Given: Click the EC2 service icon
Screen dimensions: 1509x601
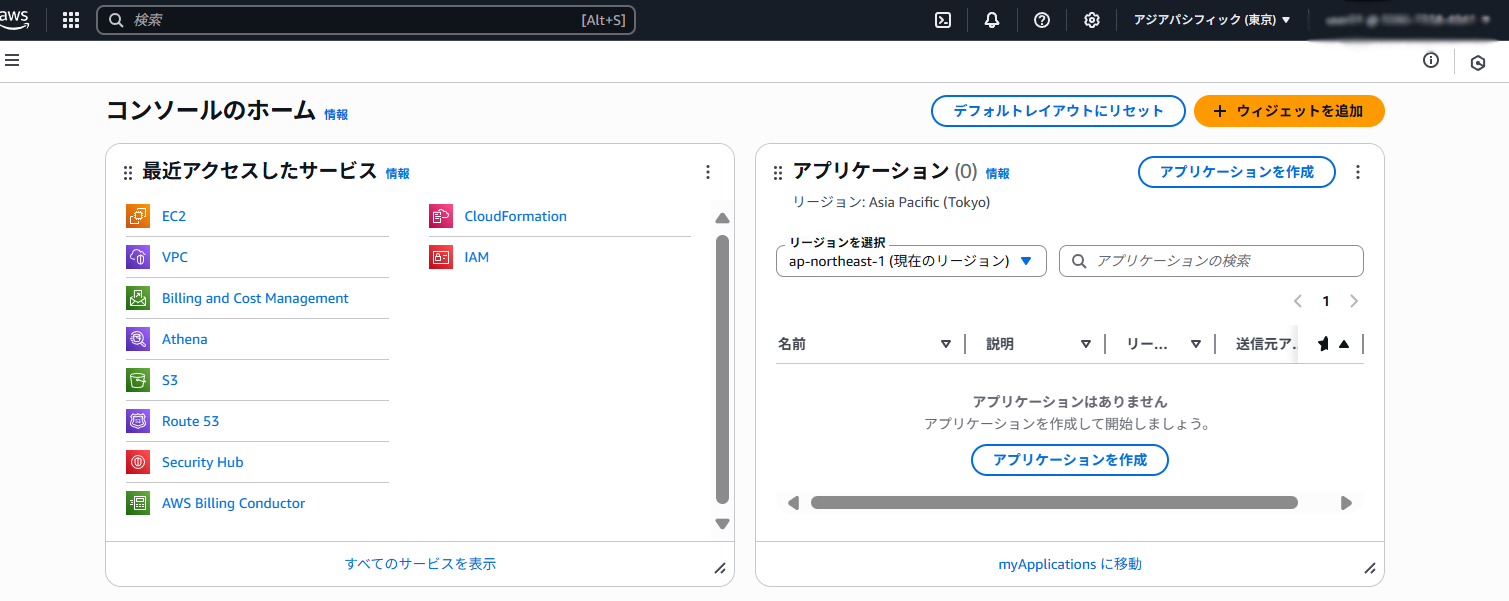Looking at the screenshot, I should tap(138, 216).
